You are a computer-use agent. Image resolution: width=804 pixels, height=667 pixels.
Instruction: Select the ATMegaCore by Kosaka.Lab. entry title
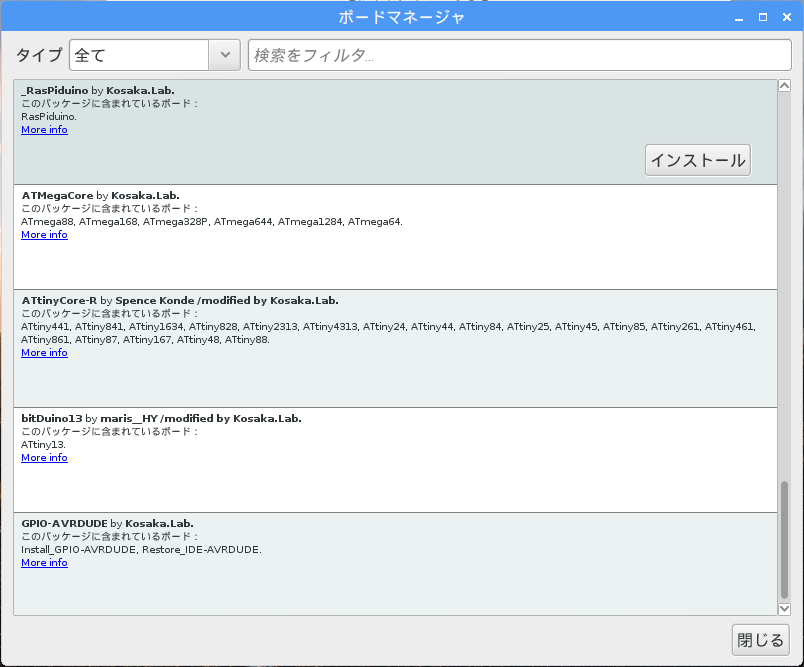tap(100, 196)
